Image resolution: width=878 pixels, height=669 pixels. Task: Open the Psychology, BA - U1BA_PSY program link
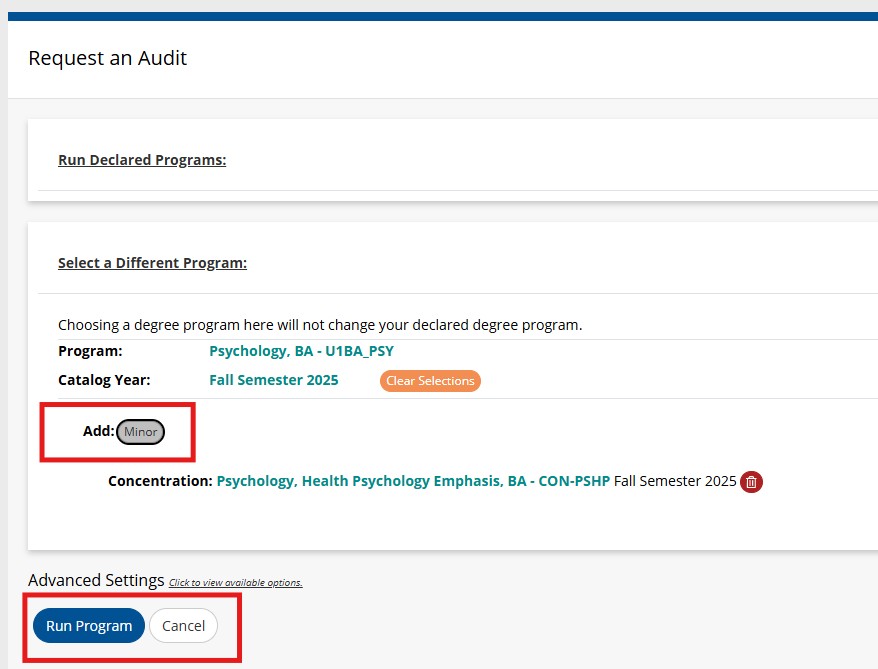(301, 351)
